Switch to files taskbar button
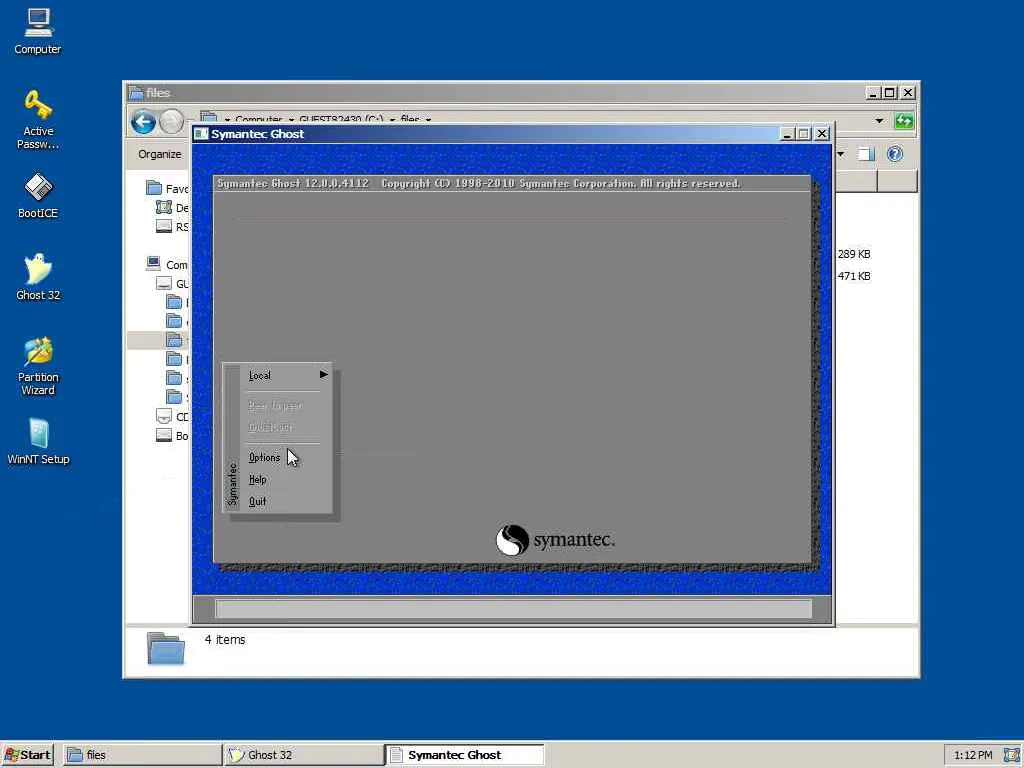The height and width of the screenshot is (768, 1024). 142,755
